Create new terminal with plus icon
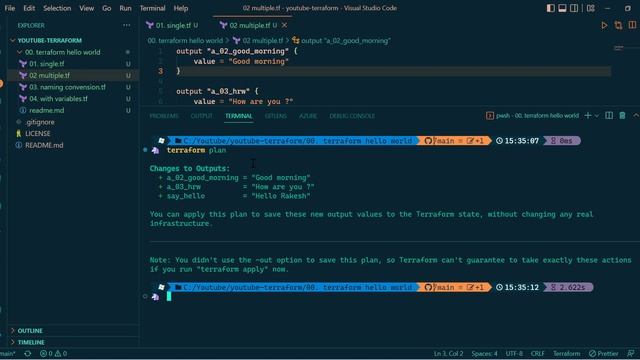Screen dimensions: 640x360 coord(588,116)
